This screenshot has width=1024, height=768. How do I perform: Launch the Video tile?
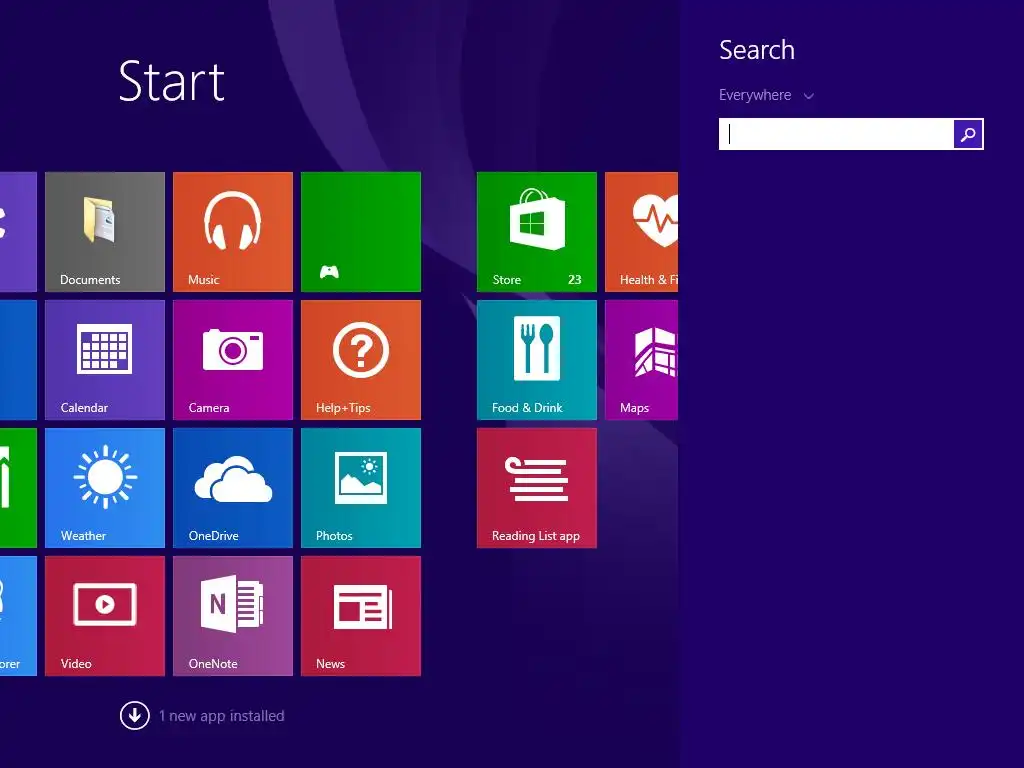coord(104,616)
